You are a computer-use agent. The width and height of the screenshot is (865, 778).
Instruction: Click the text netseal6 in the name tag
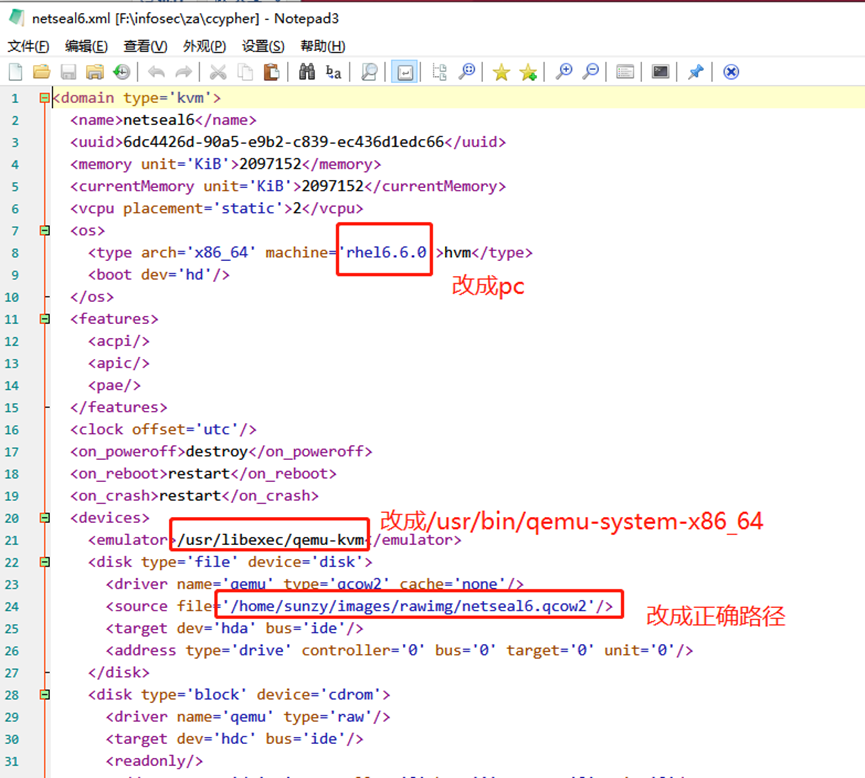[x=159, y=120]
